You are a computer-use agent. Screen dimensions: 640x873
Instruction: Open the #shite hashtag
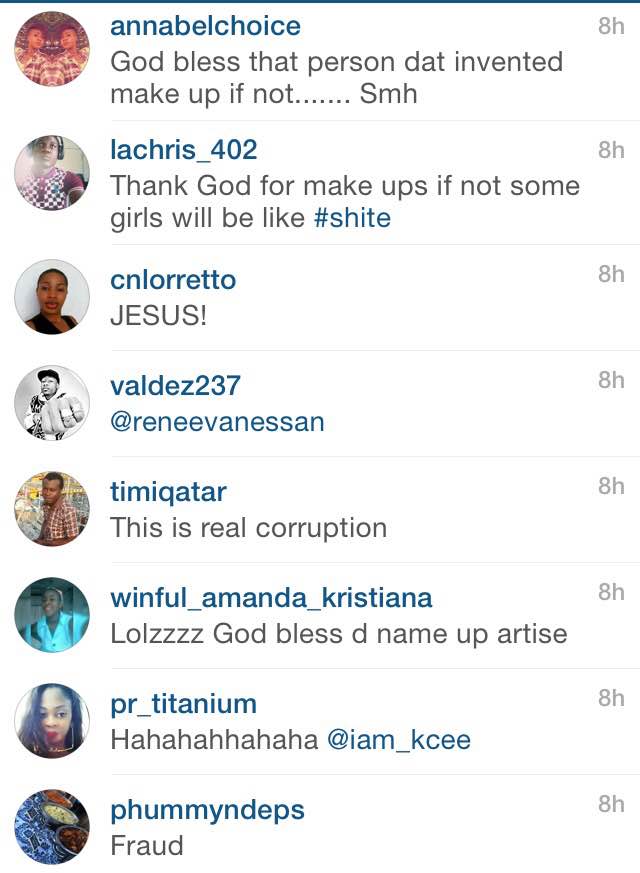pyautogui.click(x=352, y=218)
